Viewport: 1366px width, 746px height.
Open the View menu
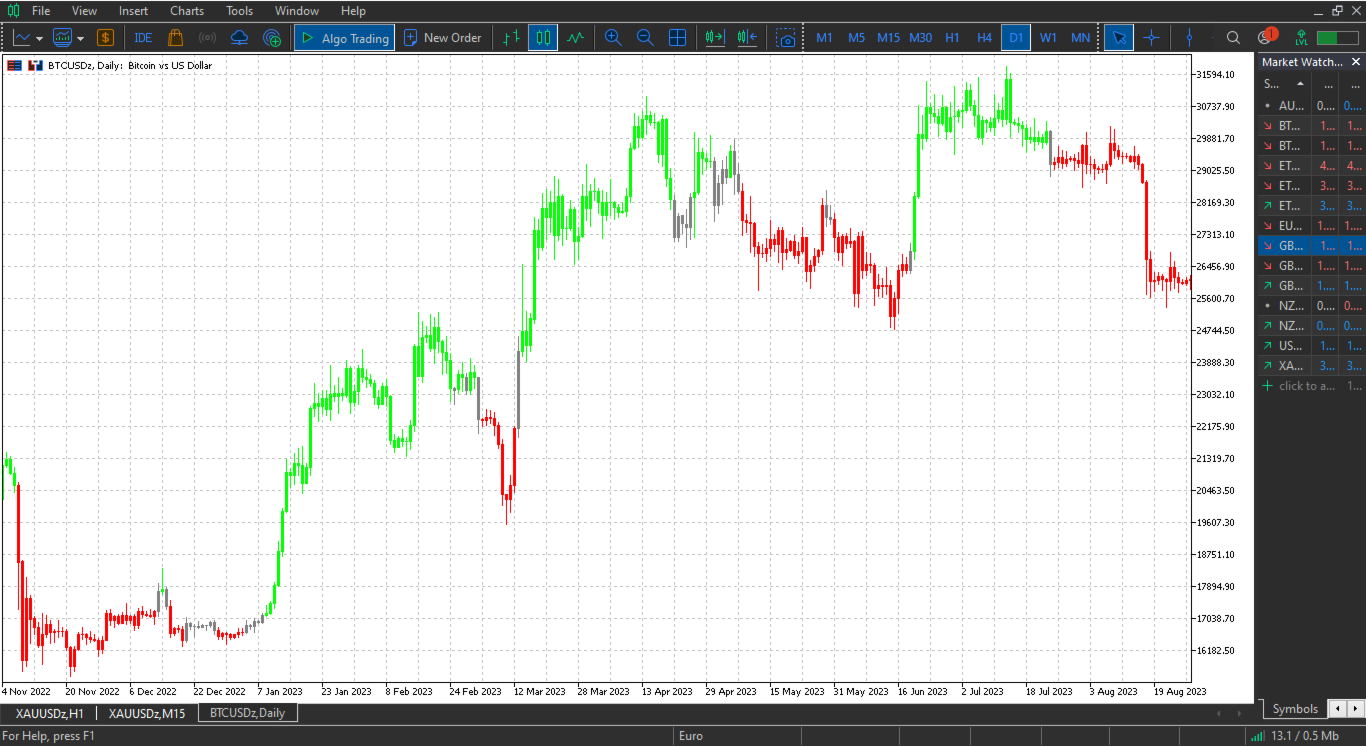(85, 11)
